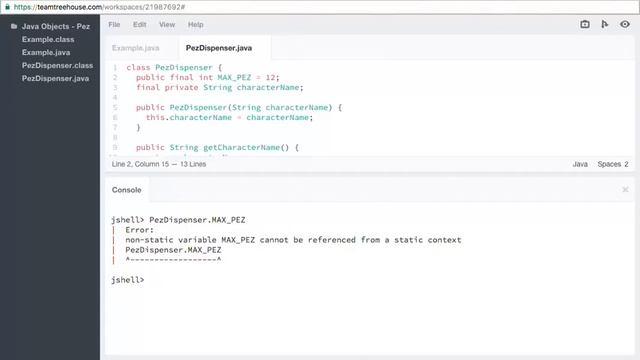Select the Console tab
This screenshot has height=360, width=640.
[x=127, y=190]
